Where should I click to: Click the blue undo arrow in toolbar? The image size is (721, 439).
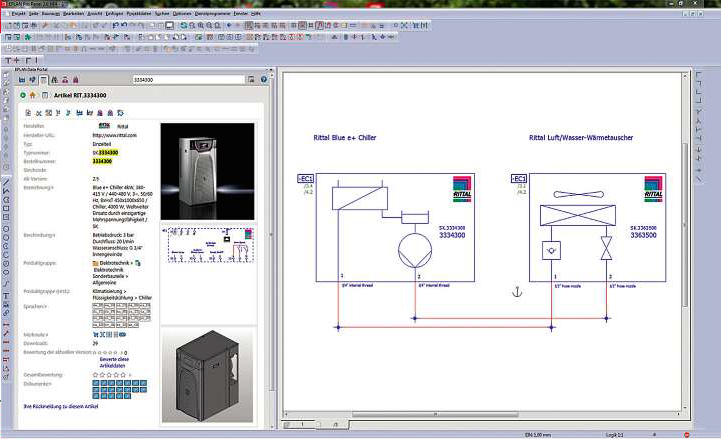(x=115, y=26)
